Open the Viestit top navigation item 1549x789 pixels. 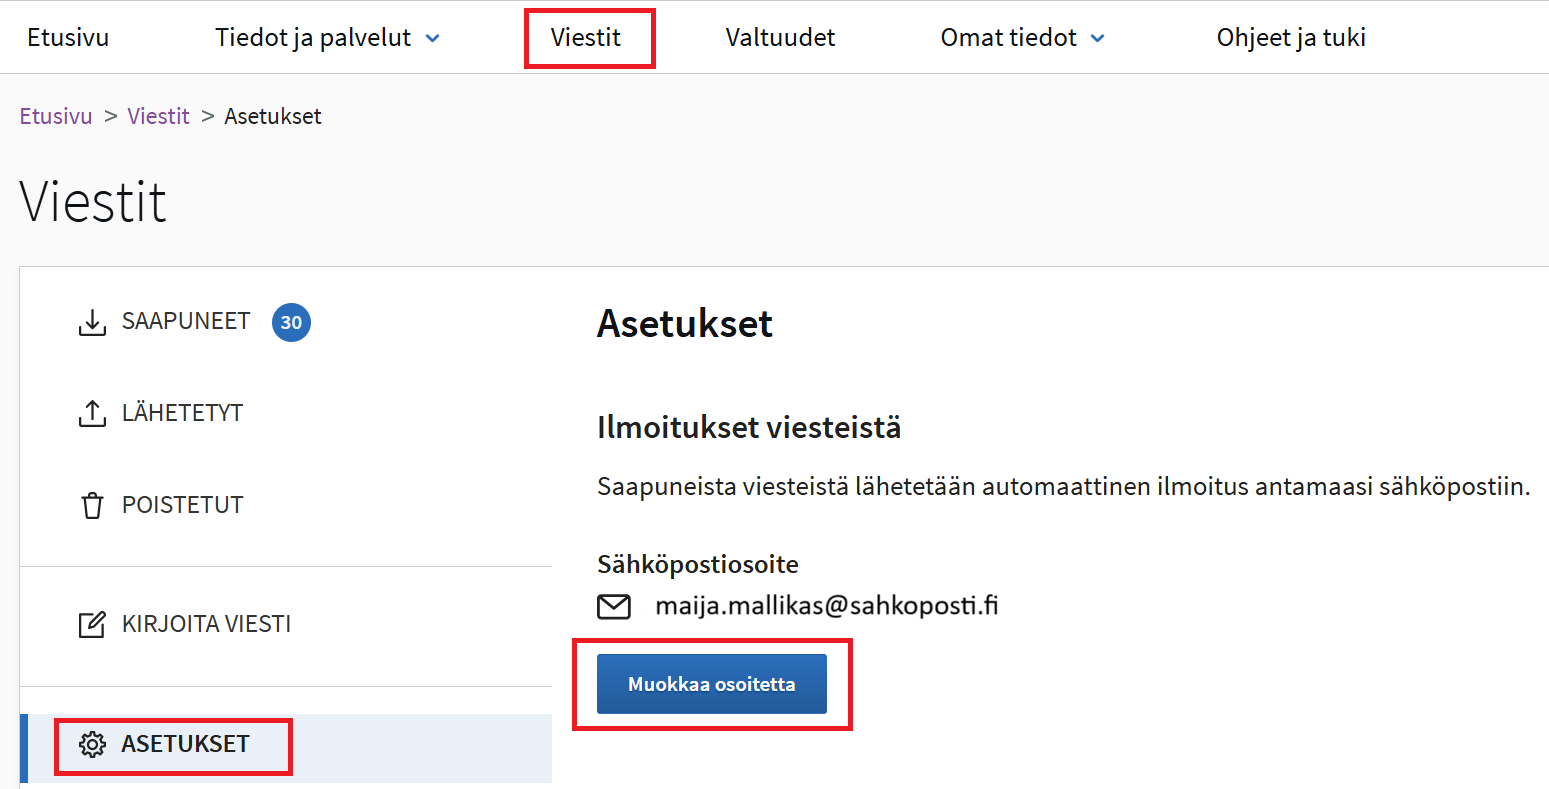click(586, 38)
